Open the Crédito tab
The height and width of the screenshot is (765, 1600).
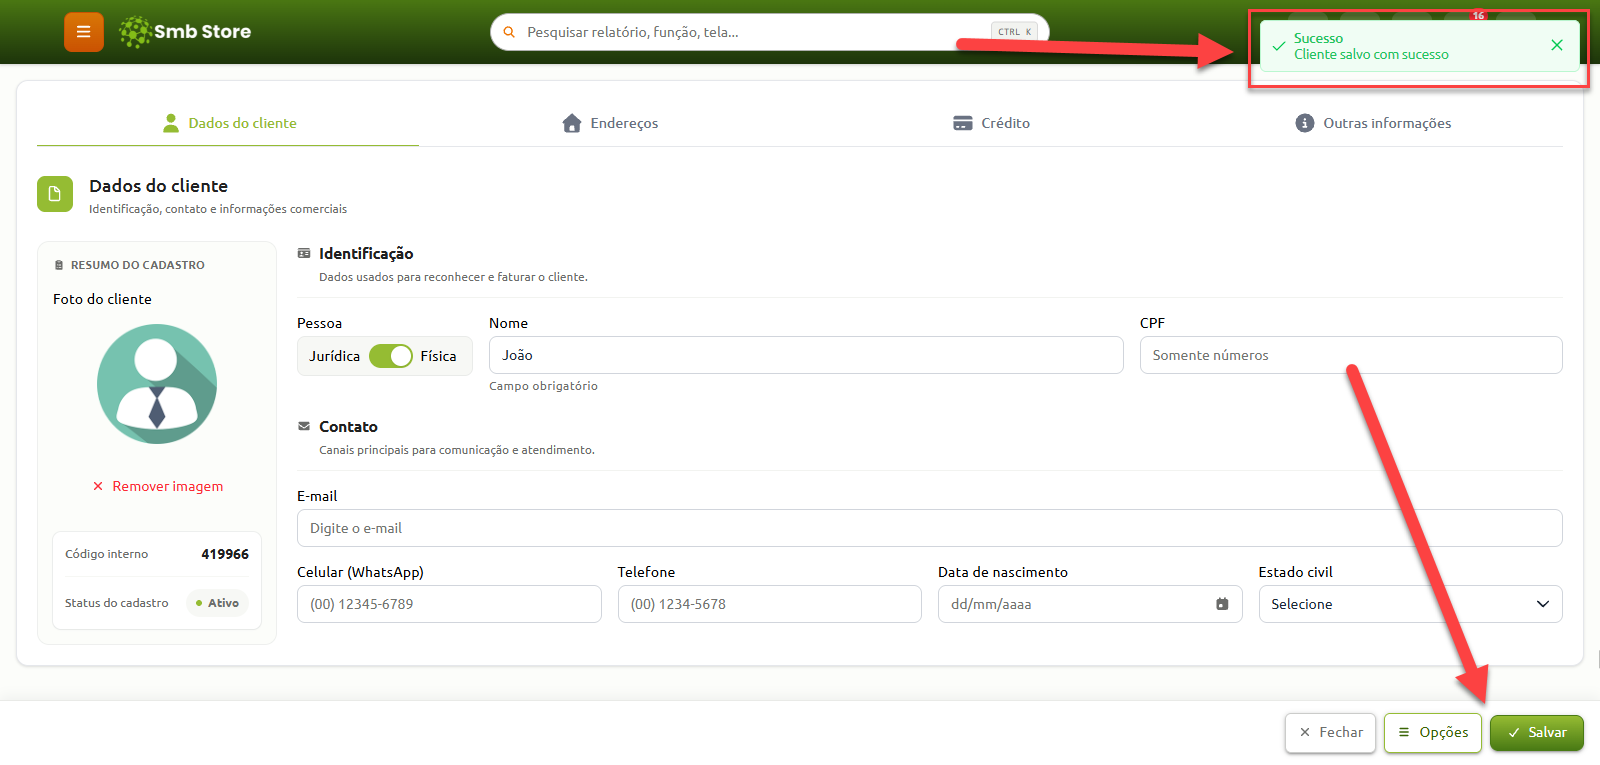[x=991, y=123]
